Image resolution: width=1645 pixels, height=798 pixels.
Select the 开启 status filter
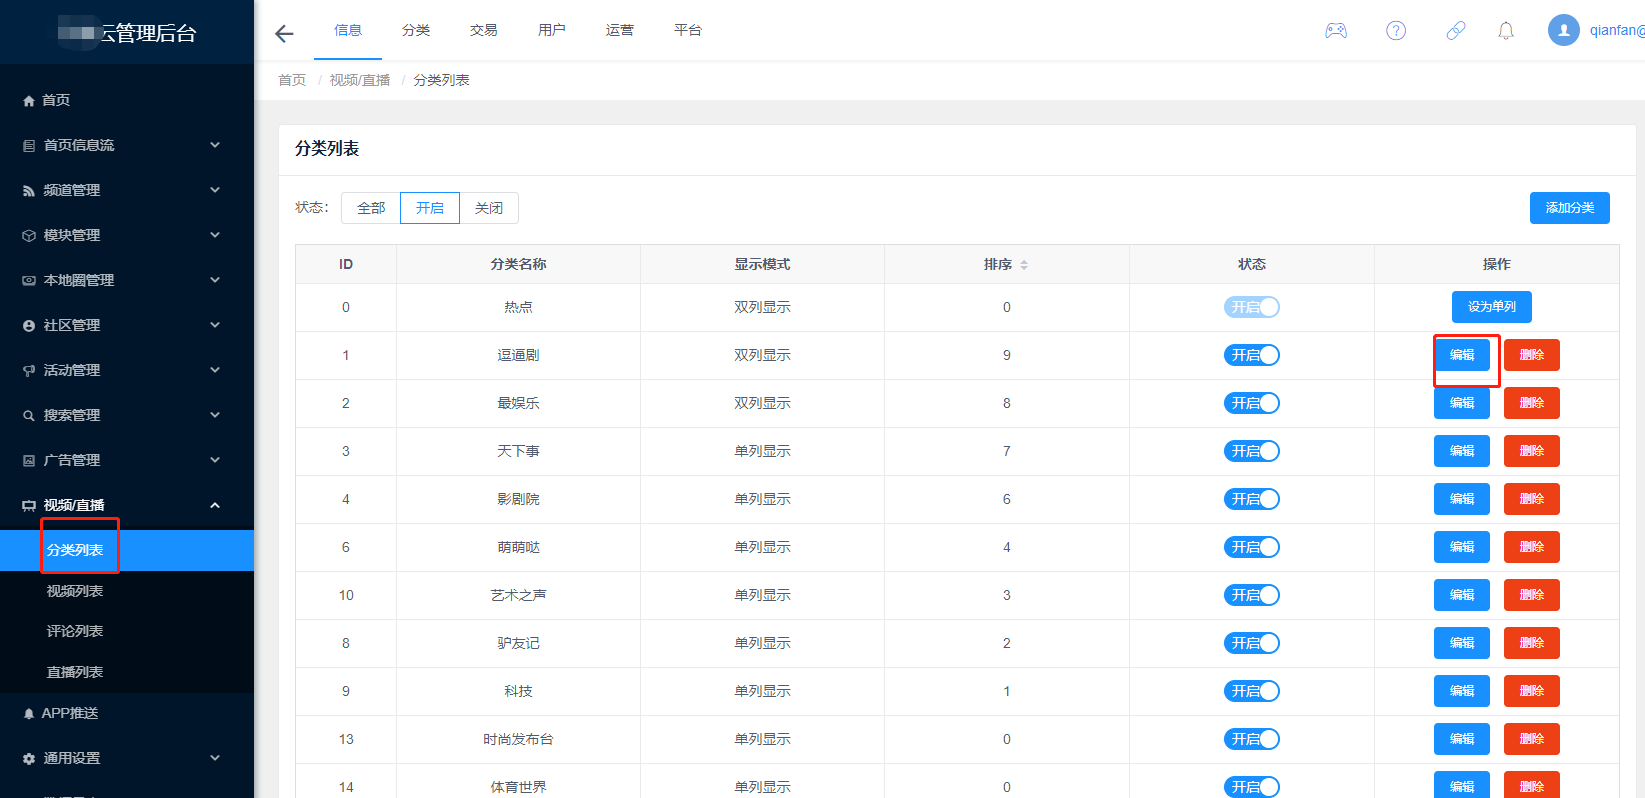430,208
